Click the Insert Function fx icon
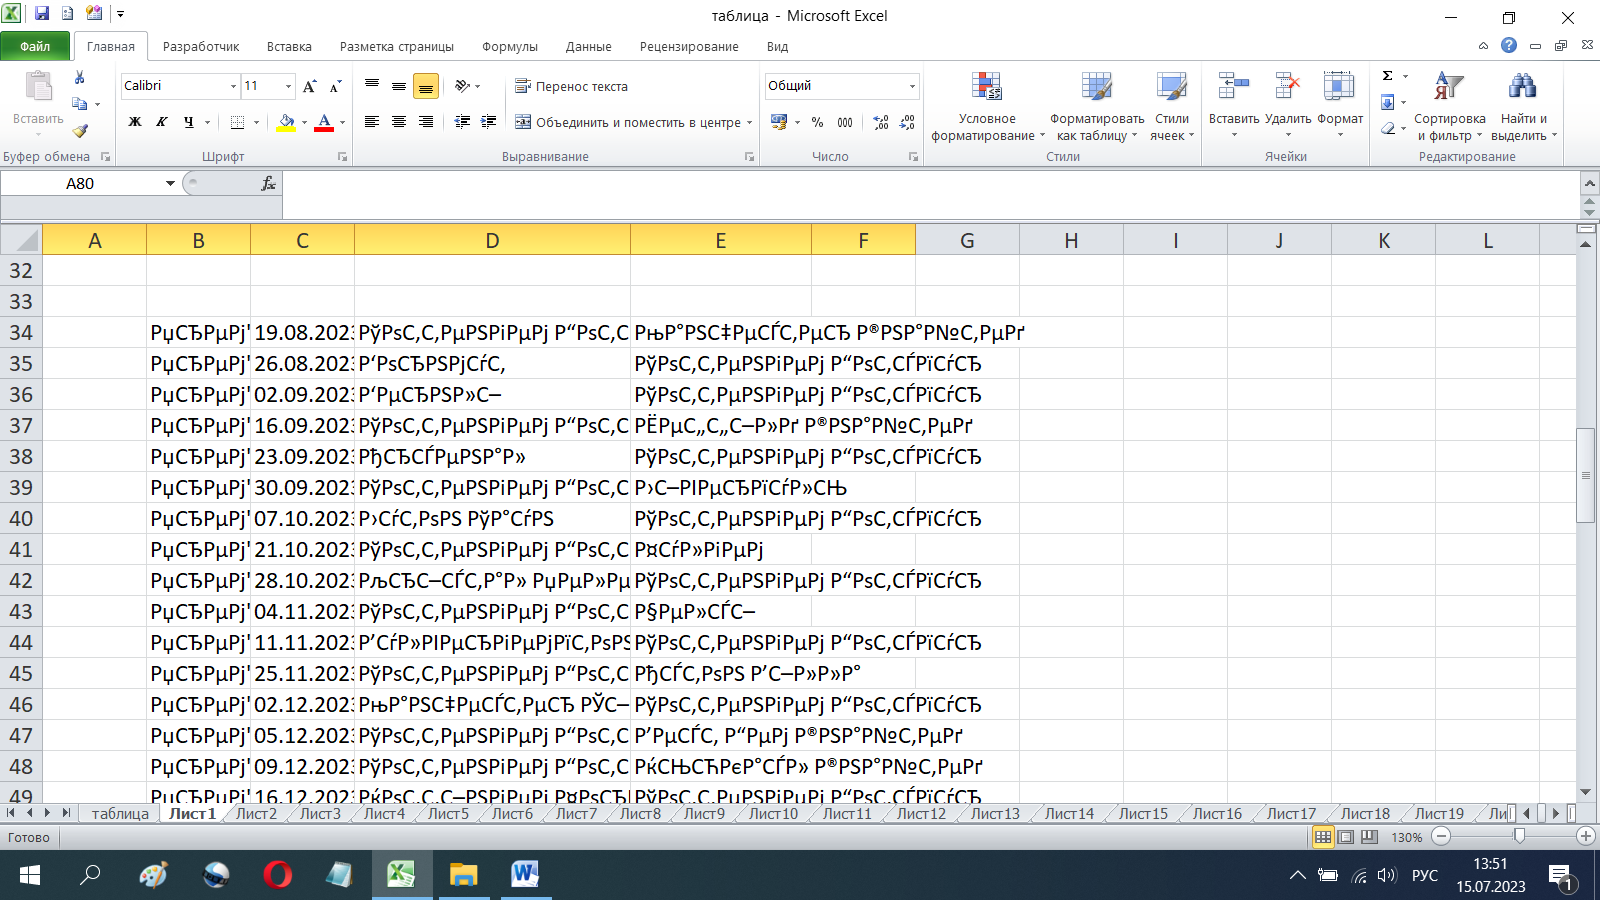The image size is (1600, 900). [x=268, y=183]
